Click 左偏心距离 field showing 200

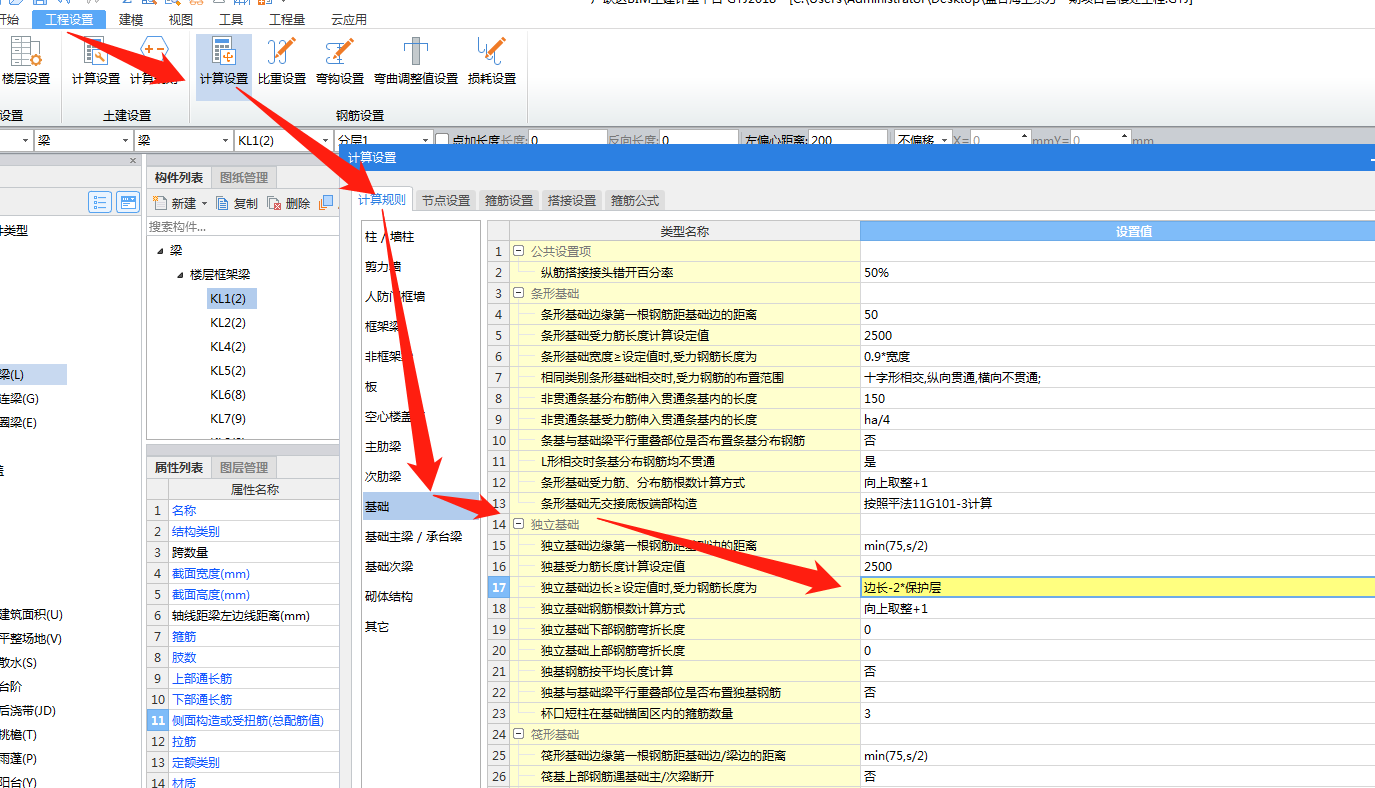(x=848, y=141)
